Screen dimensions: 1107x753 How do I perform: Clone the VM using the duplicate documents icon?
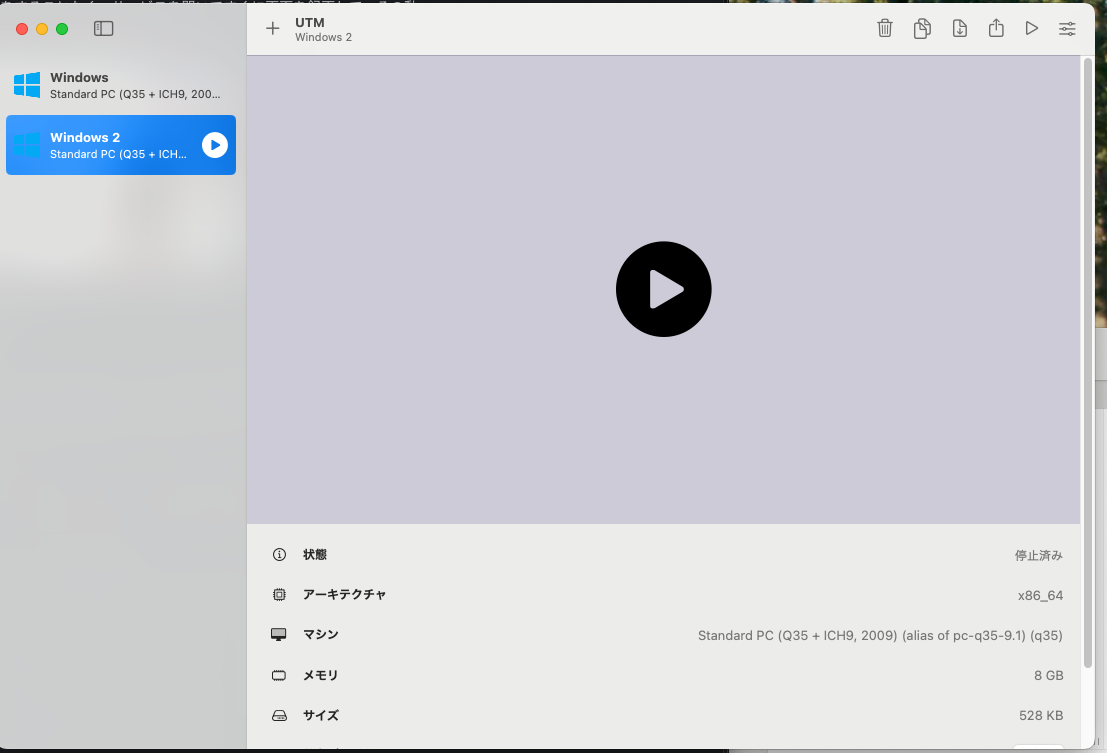click(922, 28)
